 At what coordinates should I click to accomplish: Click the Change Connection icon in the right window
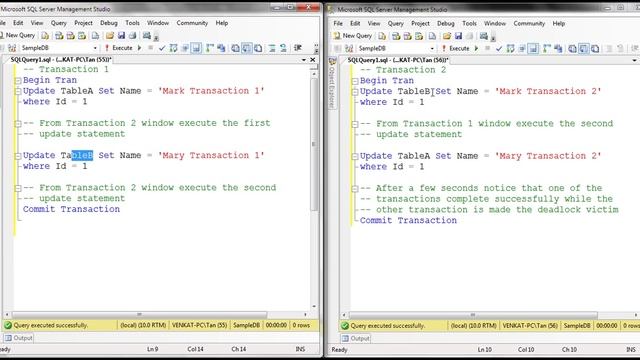349,48
